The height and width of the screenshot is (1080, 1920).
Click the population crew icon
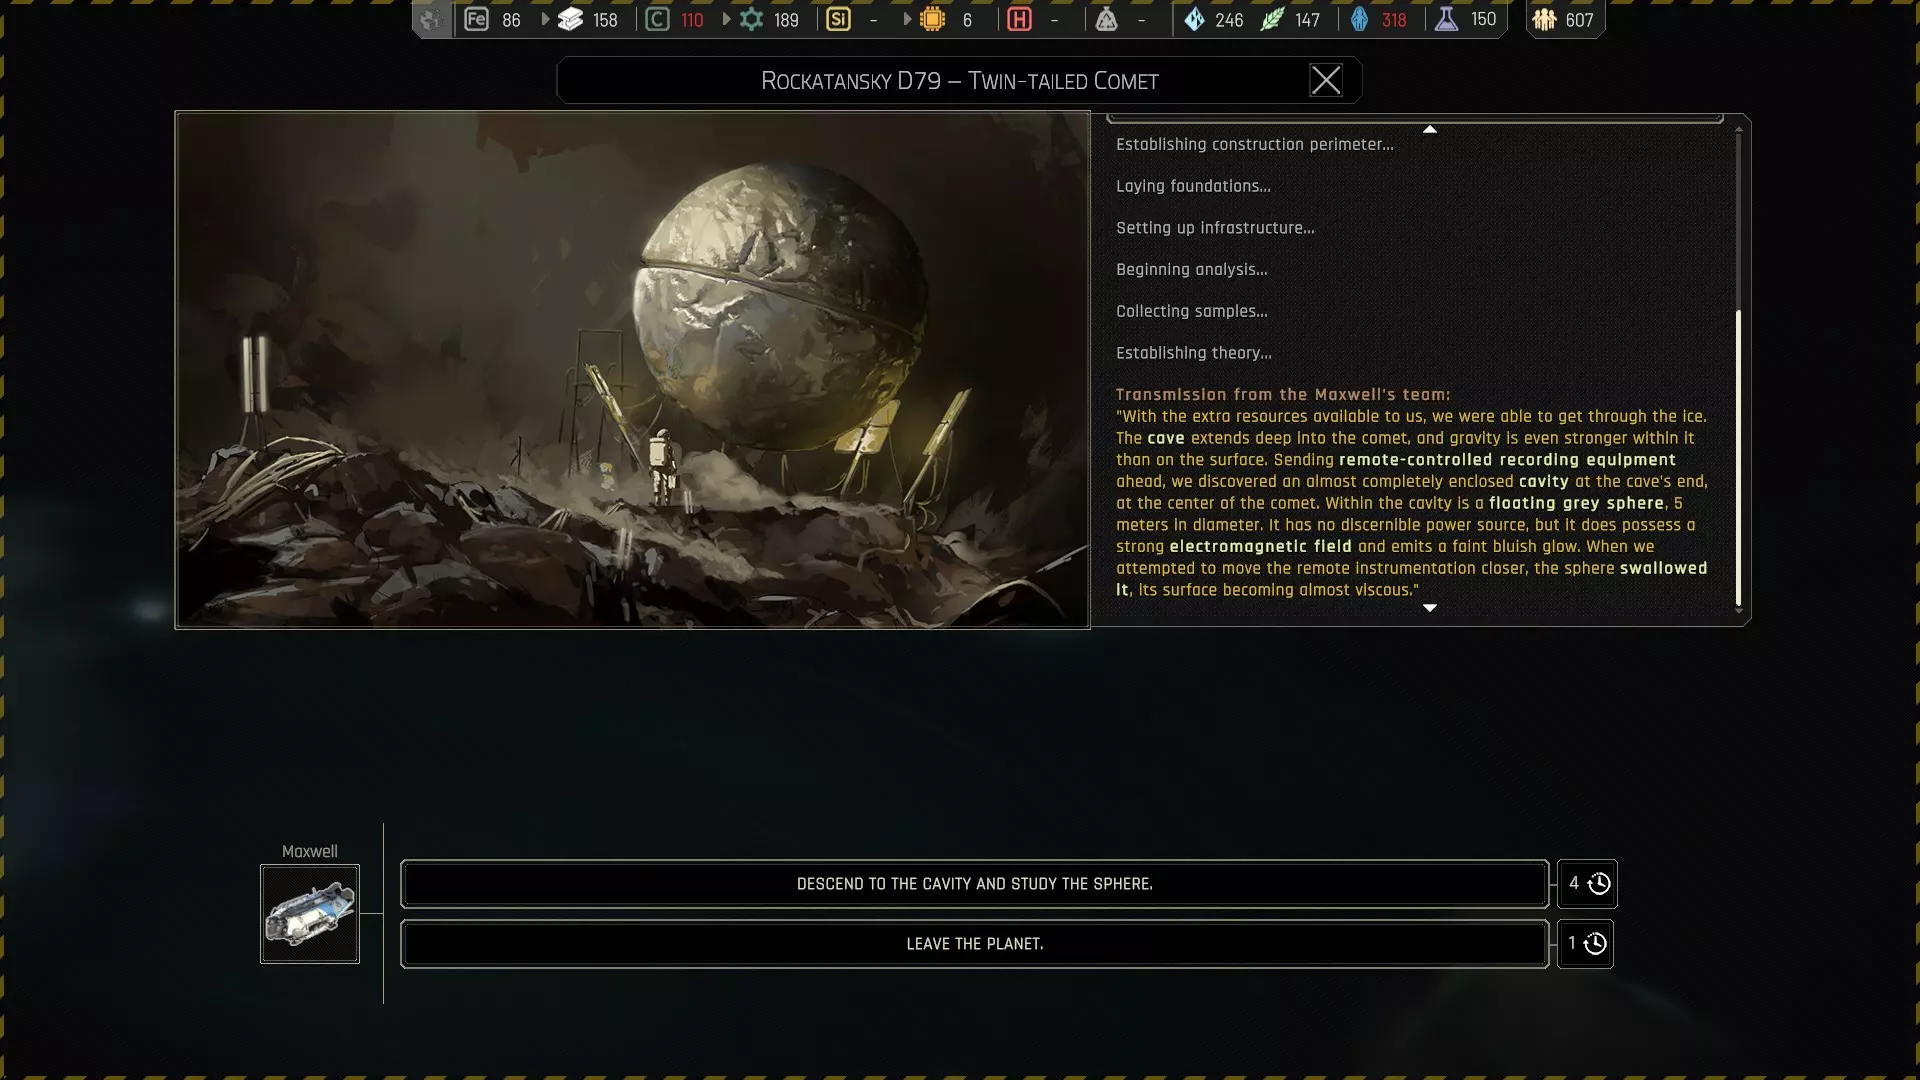tap(1544, 19)
